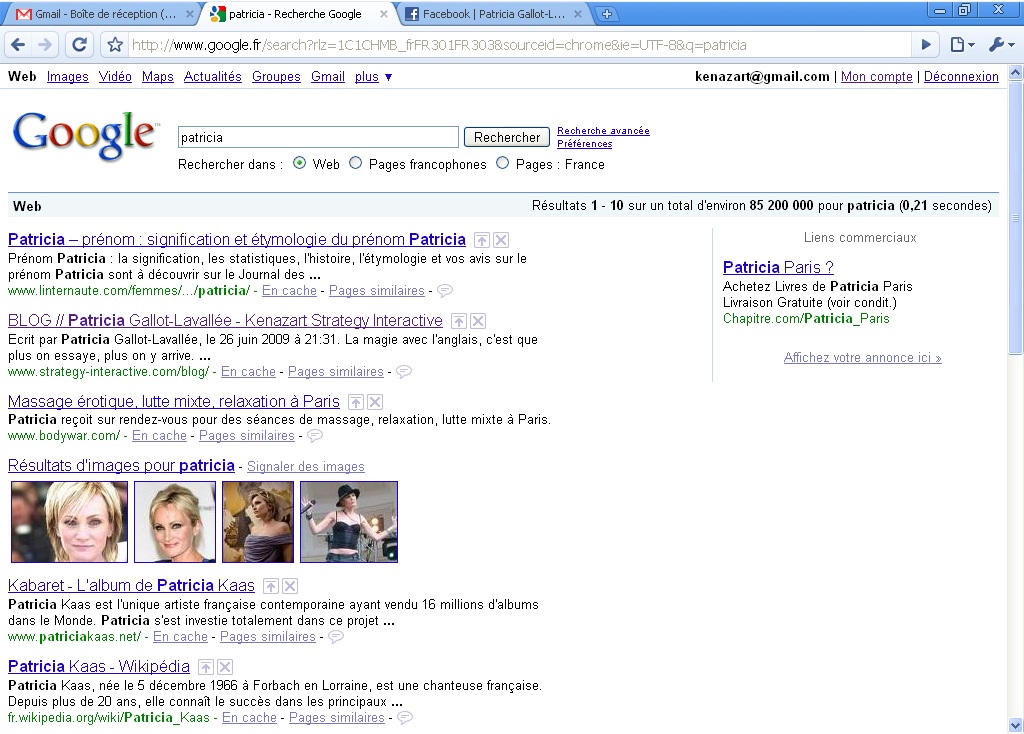Click the vertical scrollbar up arrow
The height and width of the screenshot is (734, 1024).
1016,72
